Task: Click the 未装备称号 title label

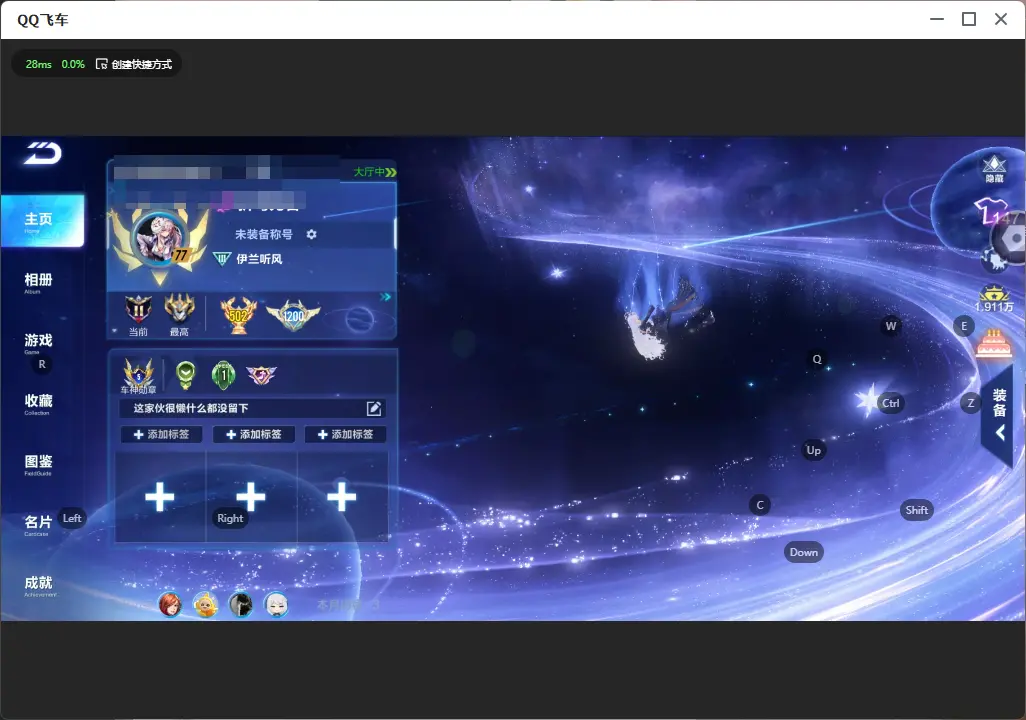Action: pyautogui.click(x=264, y=234)
